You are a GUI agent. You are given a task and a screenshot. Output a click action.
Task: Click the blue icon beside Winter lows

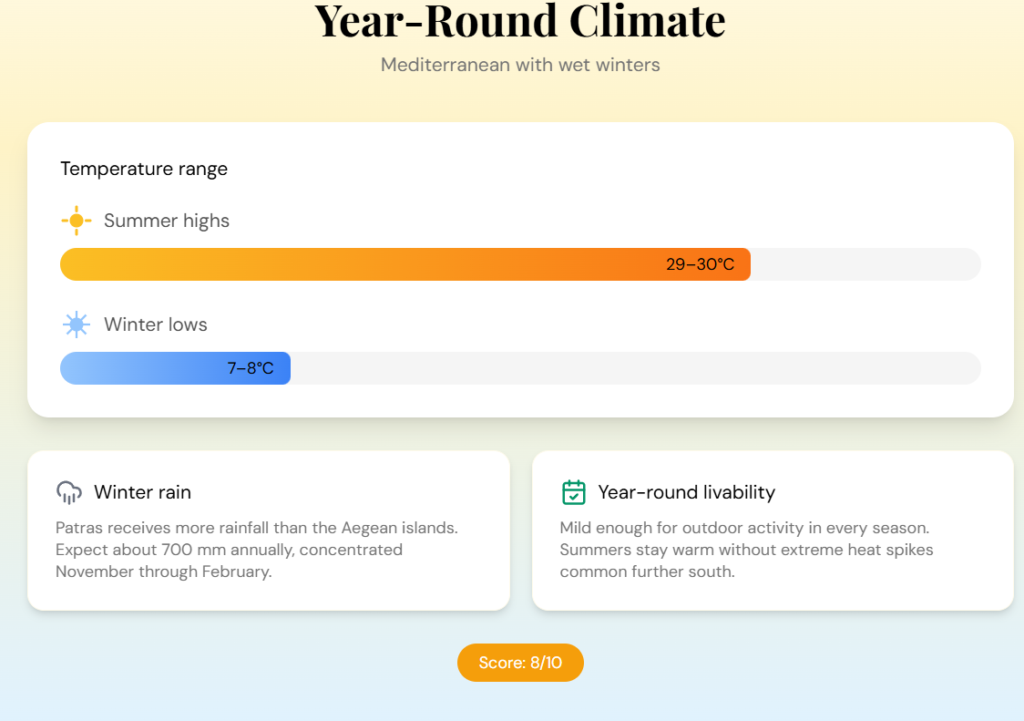click(x=76, y=325)
